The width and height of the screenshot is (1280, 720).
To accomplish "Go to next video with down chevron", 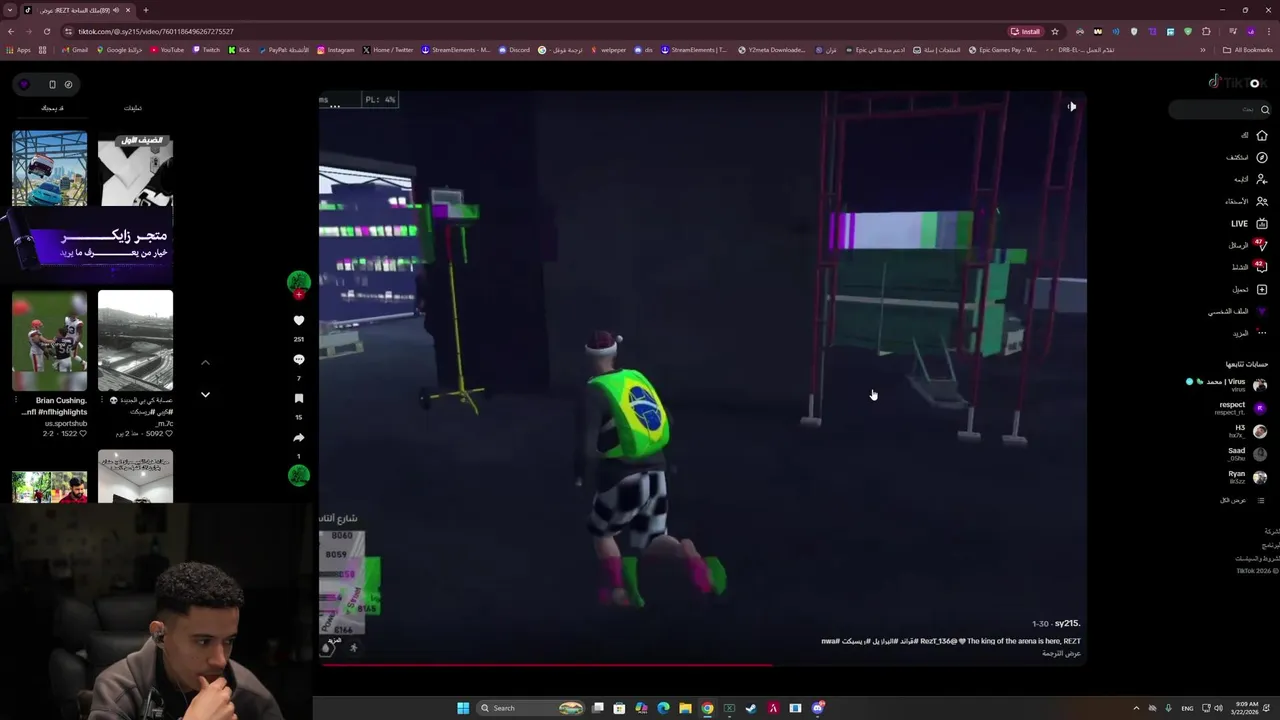I will [x=205, y=395].
